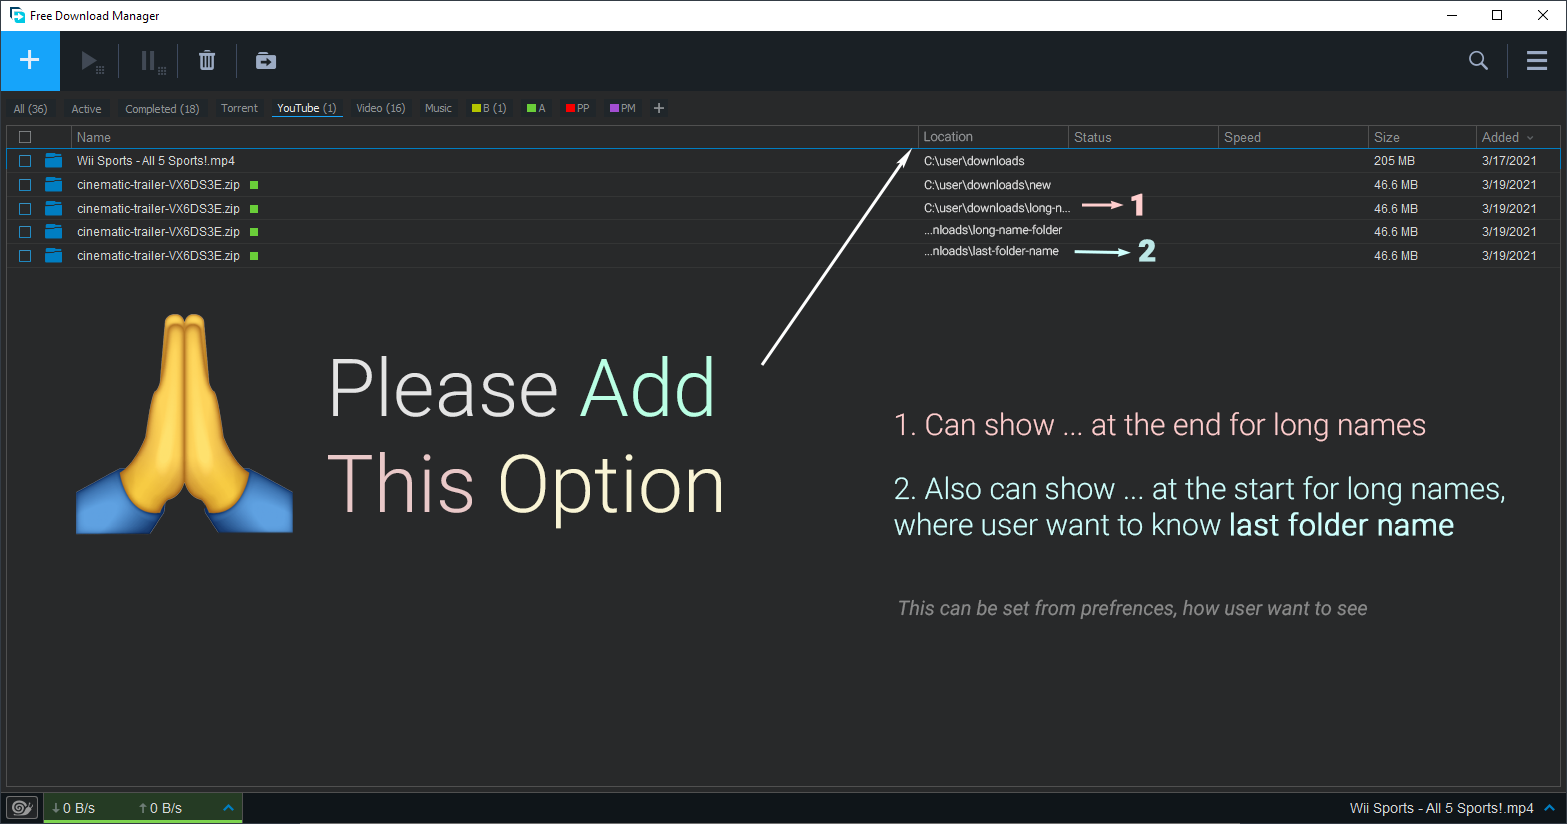Click folder icon of Wii Sports row
Screen dimensions: 1567x824
[x=54, y=160]
